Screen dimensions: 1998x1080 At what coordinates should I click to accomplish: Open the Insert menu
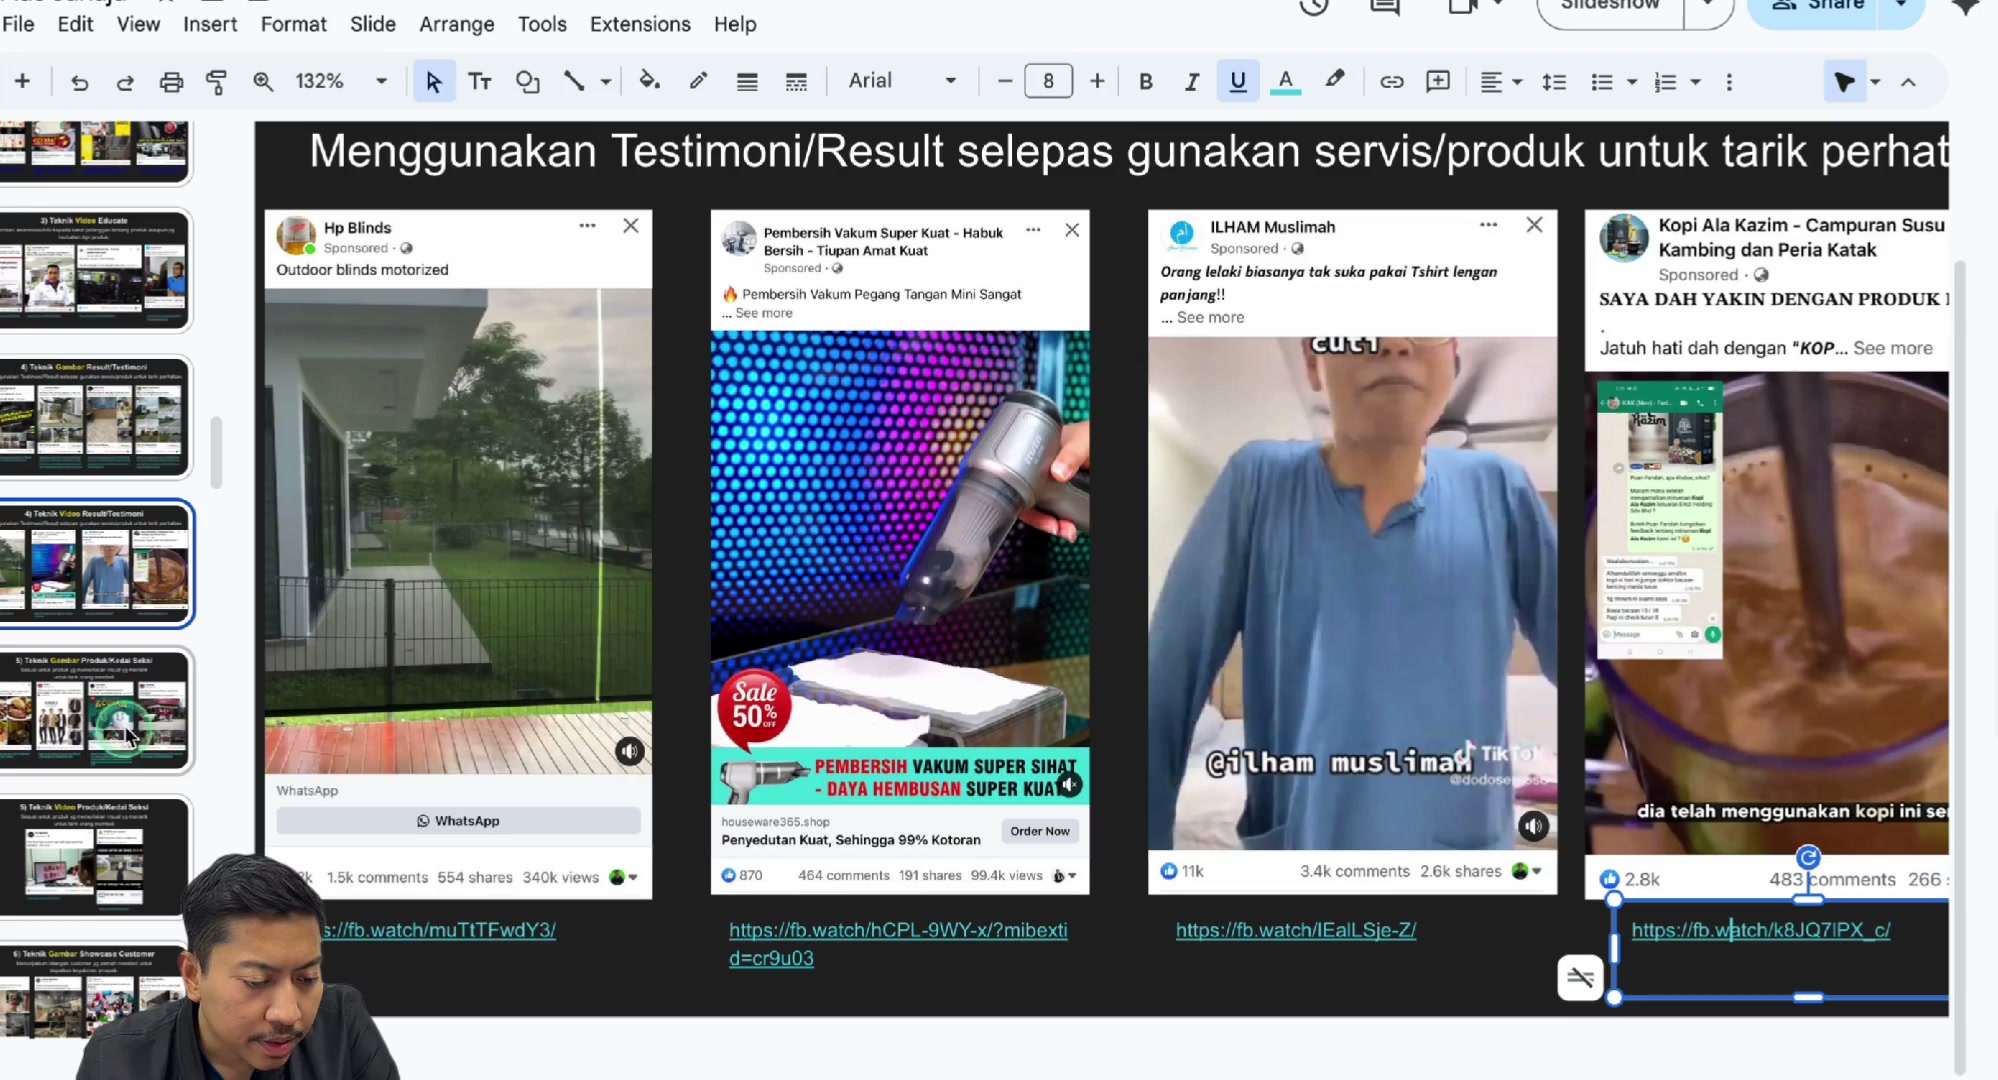click(210, 24)
